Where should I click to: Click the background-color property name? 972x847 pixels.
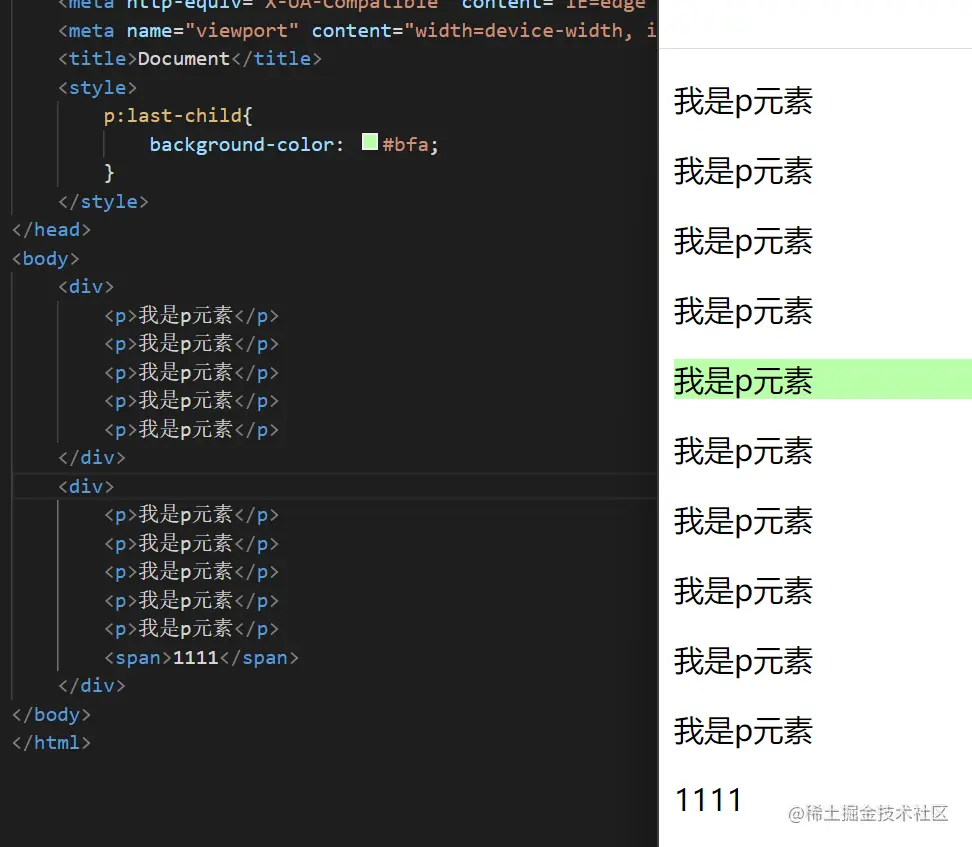[242, 144]
